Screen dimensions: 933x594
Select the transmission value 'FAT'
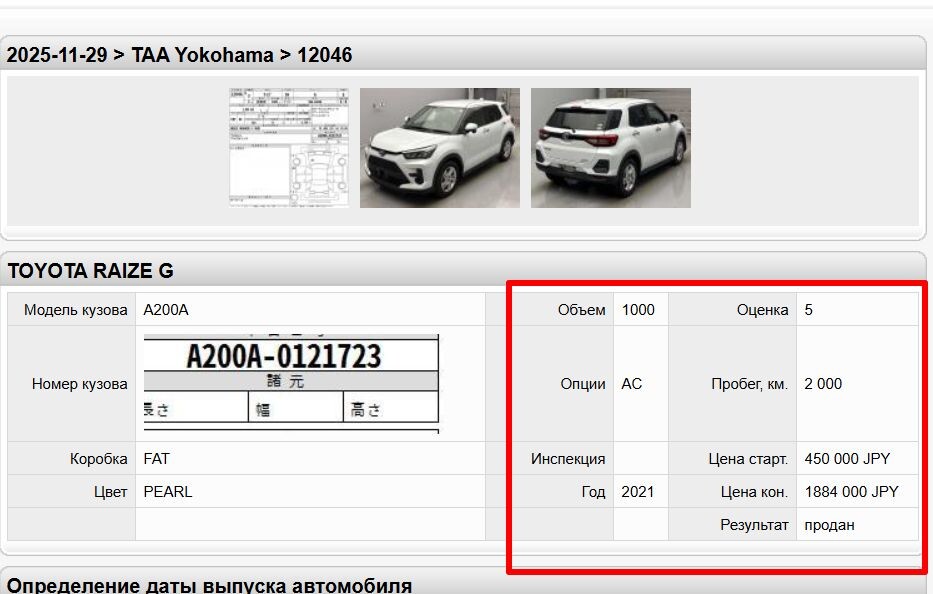(156, 459)
